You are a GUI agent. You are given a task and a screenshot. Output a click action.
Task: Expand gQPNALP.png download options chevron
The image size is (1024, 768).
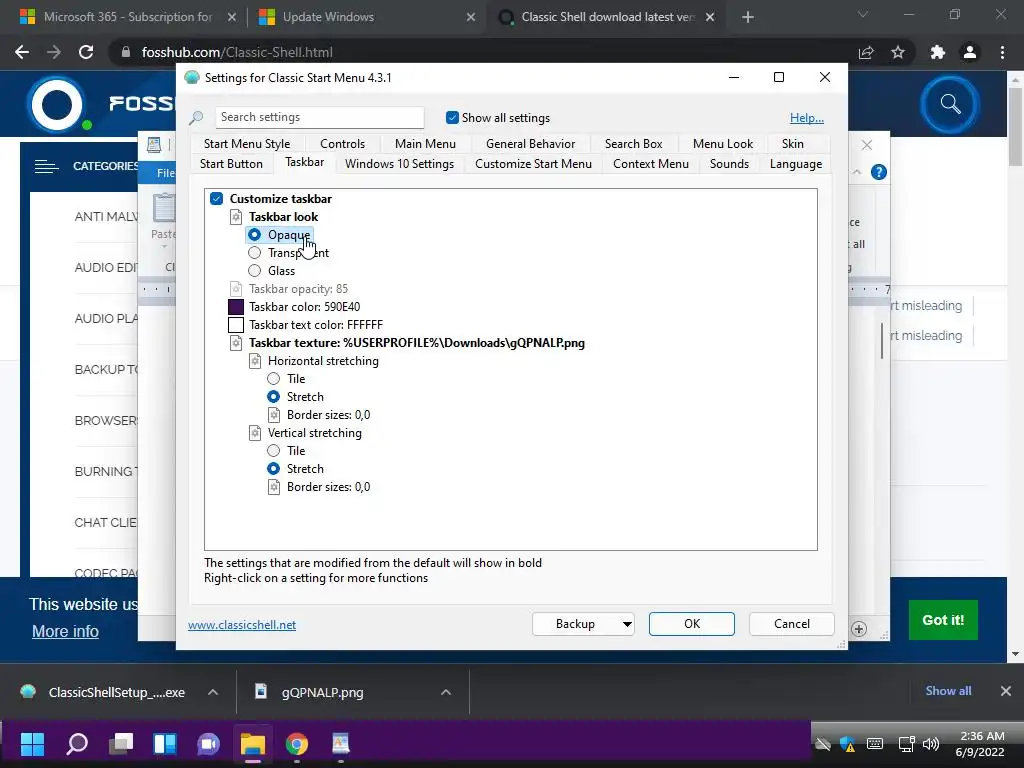pos(446,692)
